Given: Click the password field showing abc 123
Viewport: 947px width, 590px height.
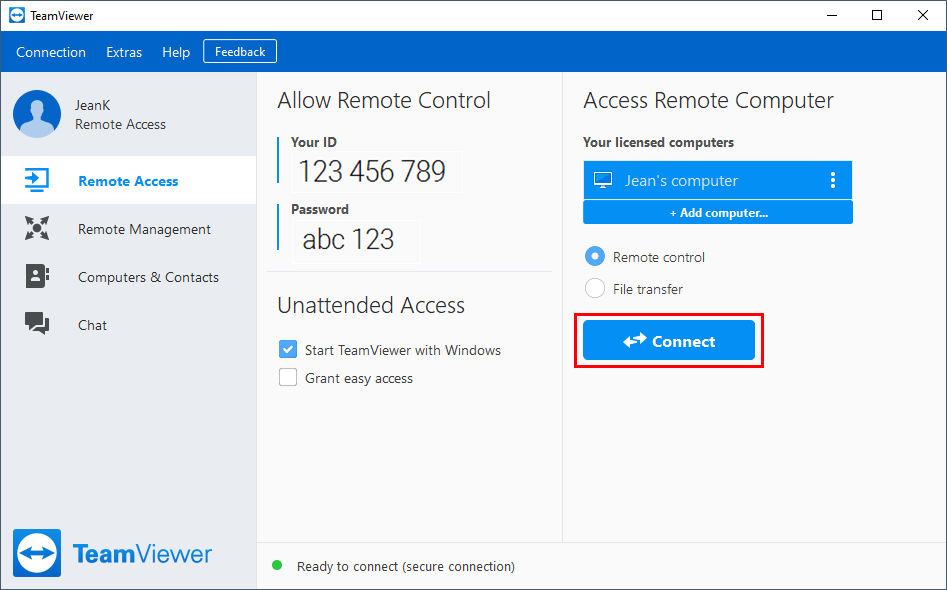Looking at the screenshot, I should pyautogui.click(x=356, y=240).
